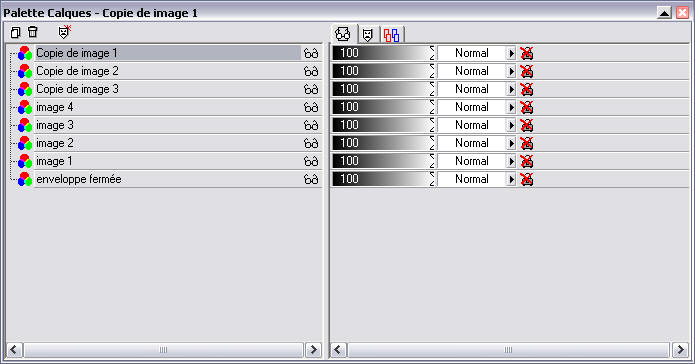Image resolution: width=695 pixels, height=364 pixels.
Task: Toggle transparency lock for image 1
Action: click(x=527, y=161)
